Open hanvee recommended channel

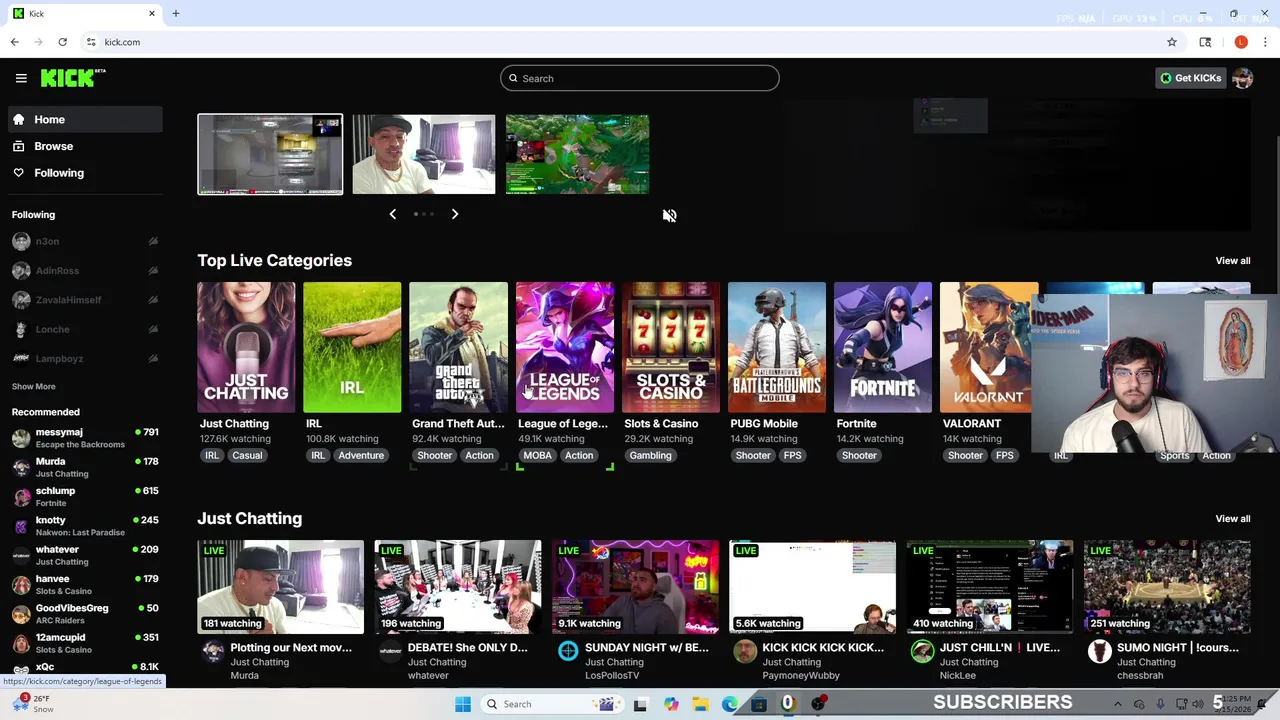point(85,584)
